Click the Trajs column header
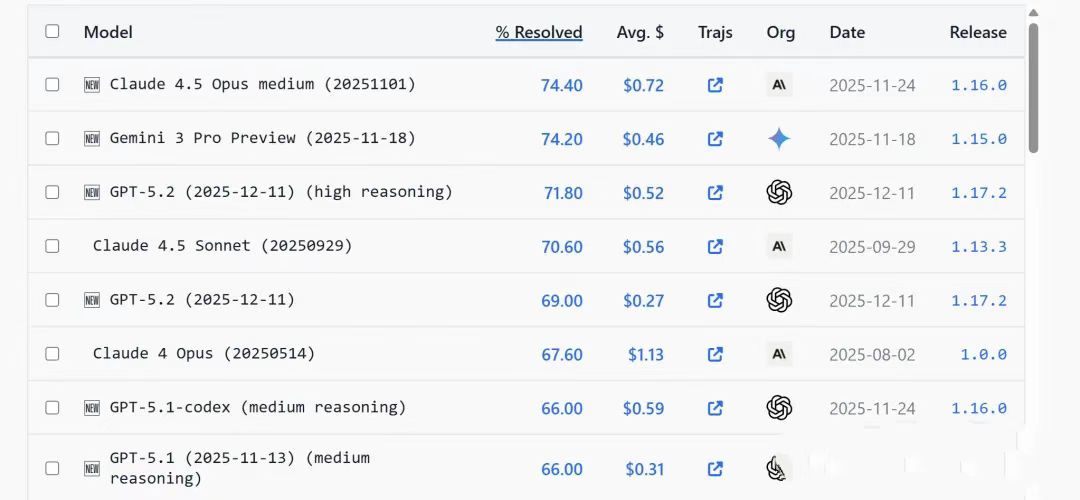The width and height of the screenshot is (1080, 500). coord(715,32)
